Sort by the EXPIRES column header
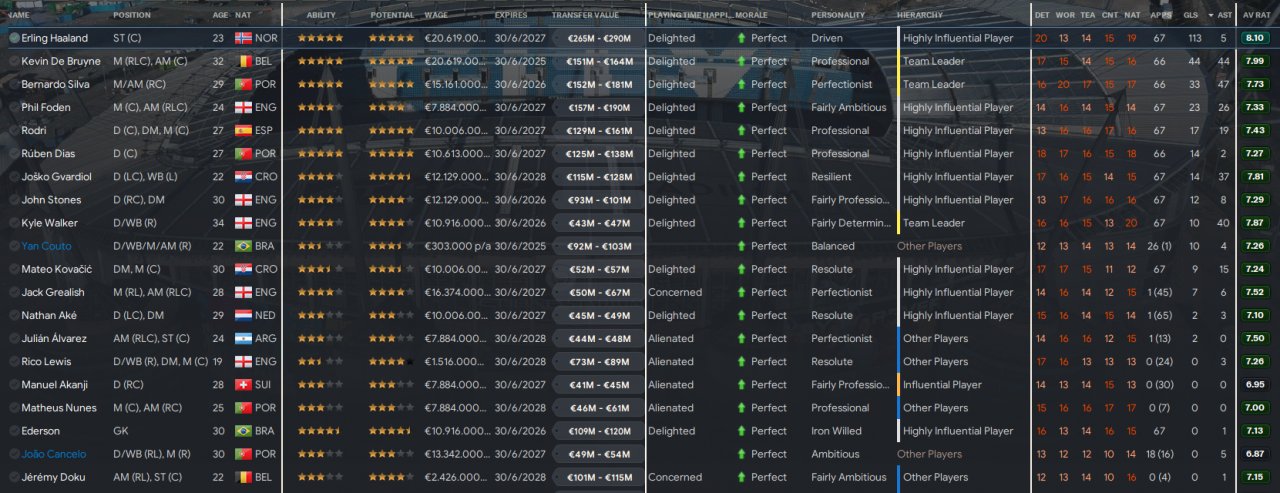 [x=511, y=15]
